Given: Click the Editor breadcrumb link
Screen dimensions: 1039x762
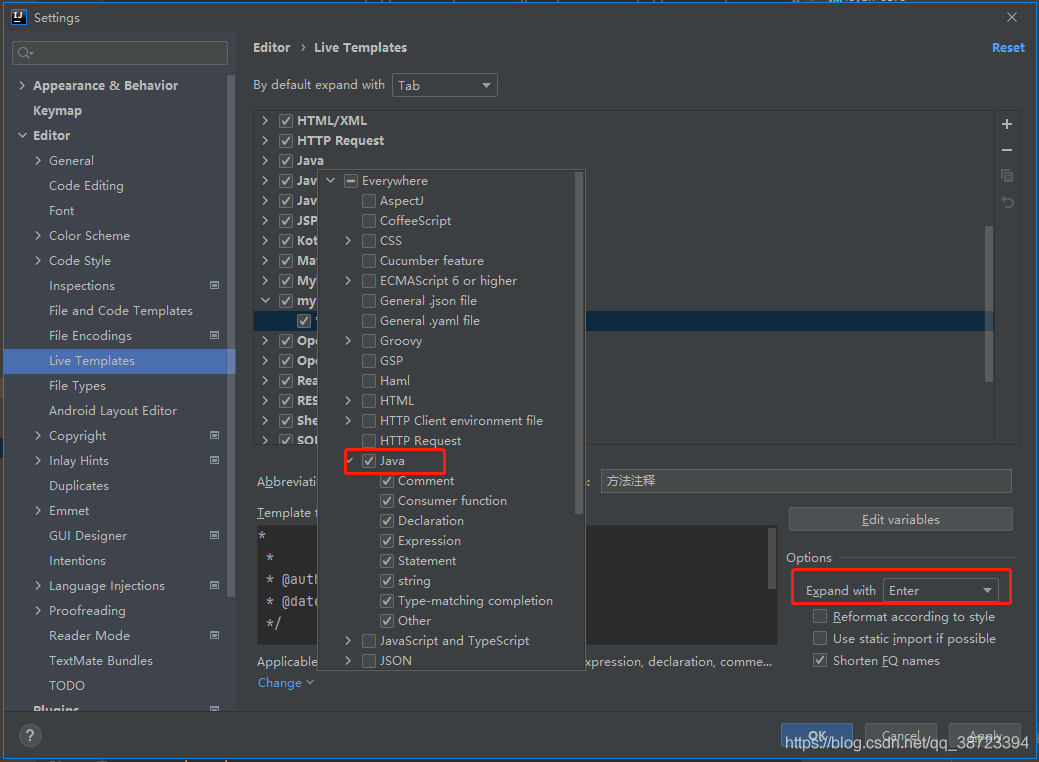Looking at the screenshot, I should [x=272, y=48].
